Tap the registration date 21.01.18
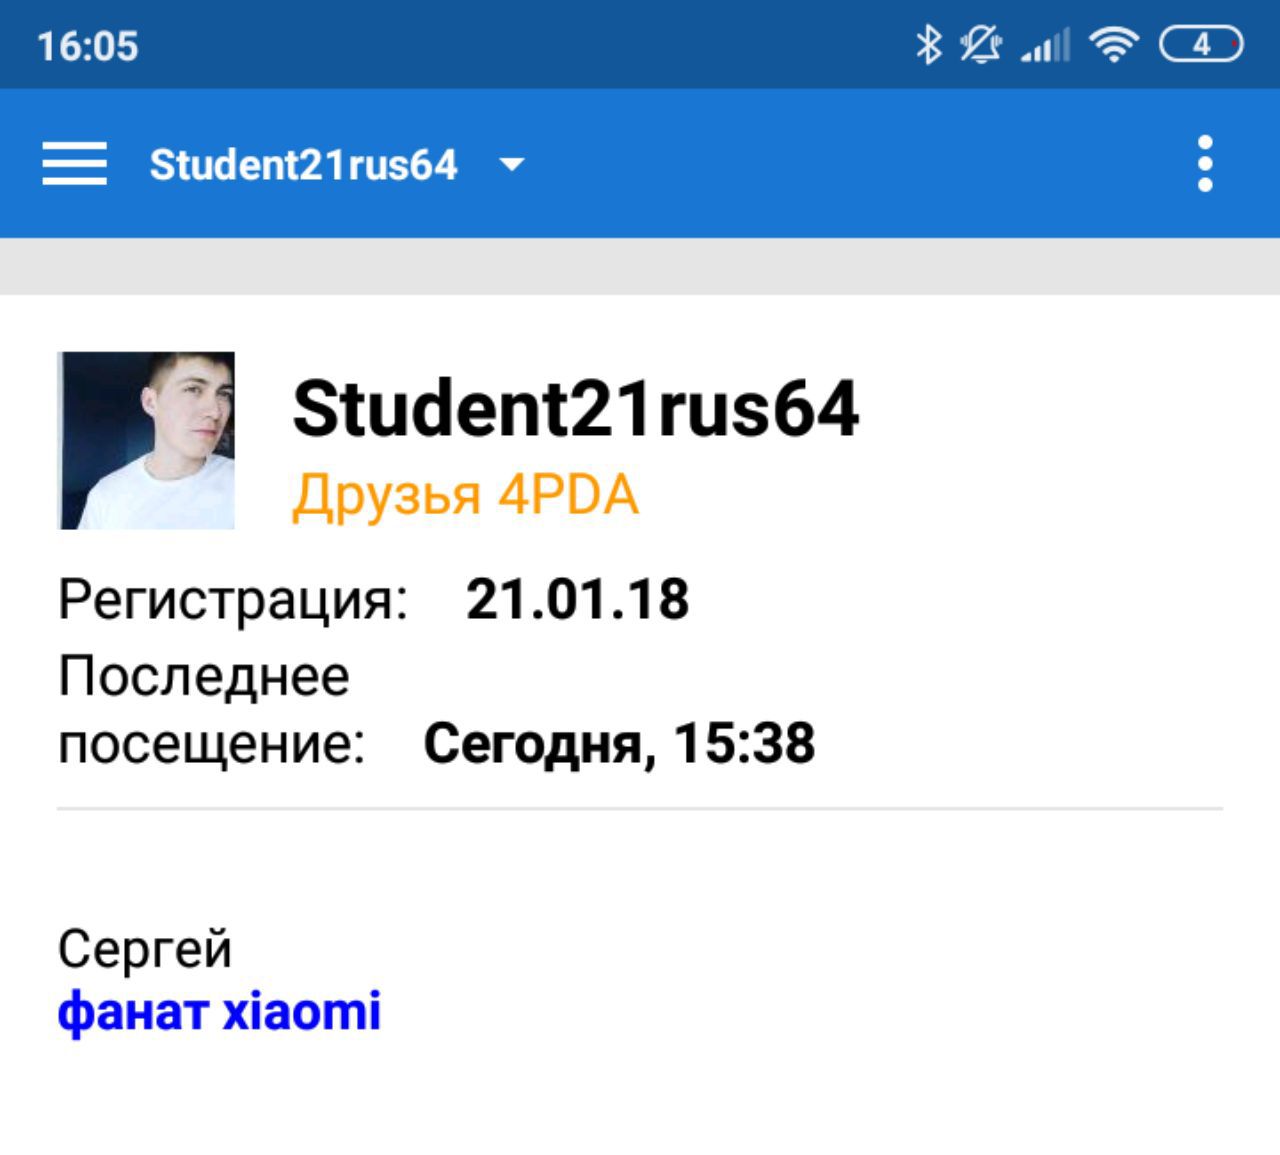1280x1155 pixels. click(x=577, y=599)
